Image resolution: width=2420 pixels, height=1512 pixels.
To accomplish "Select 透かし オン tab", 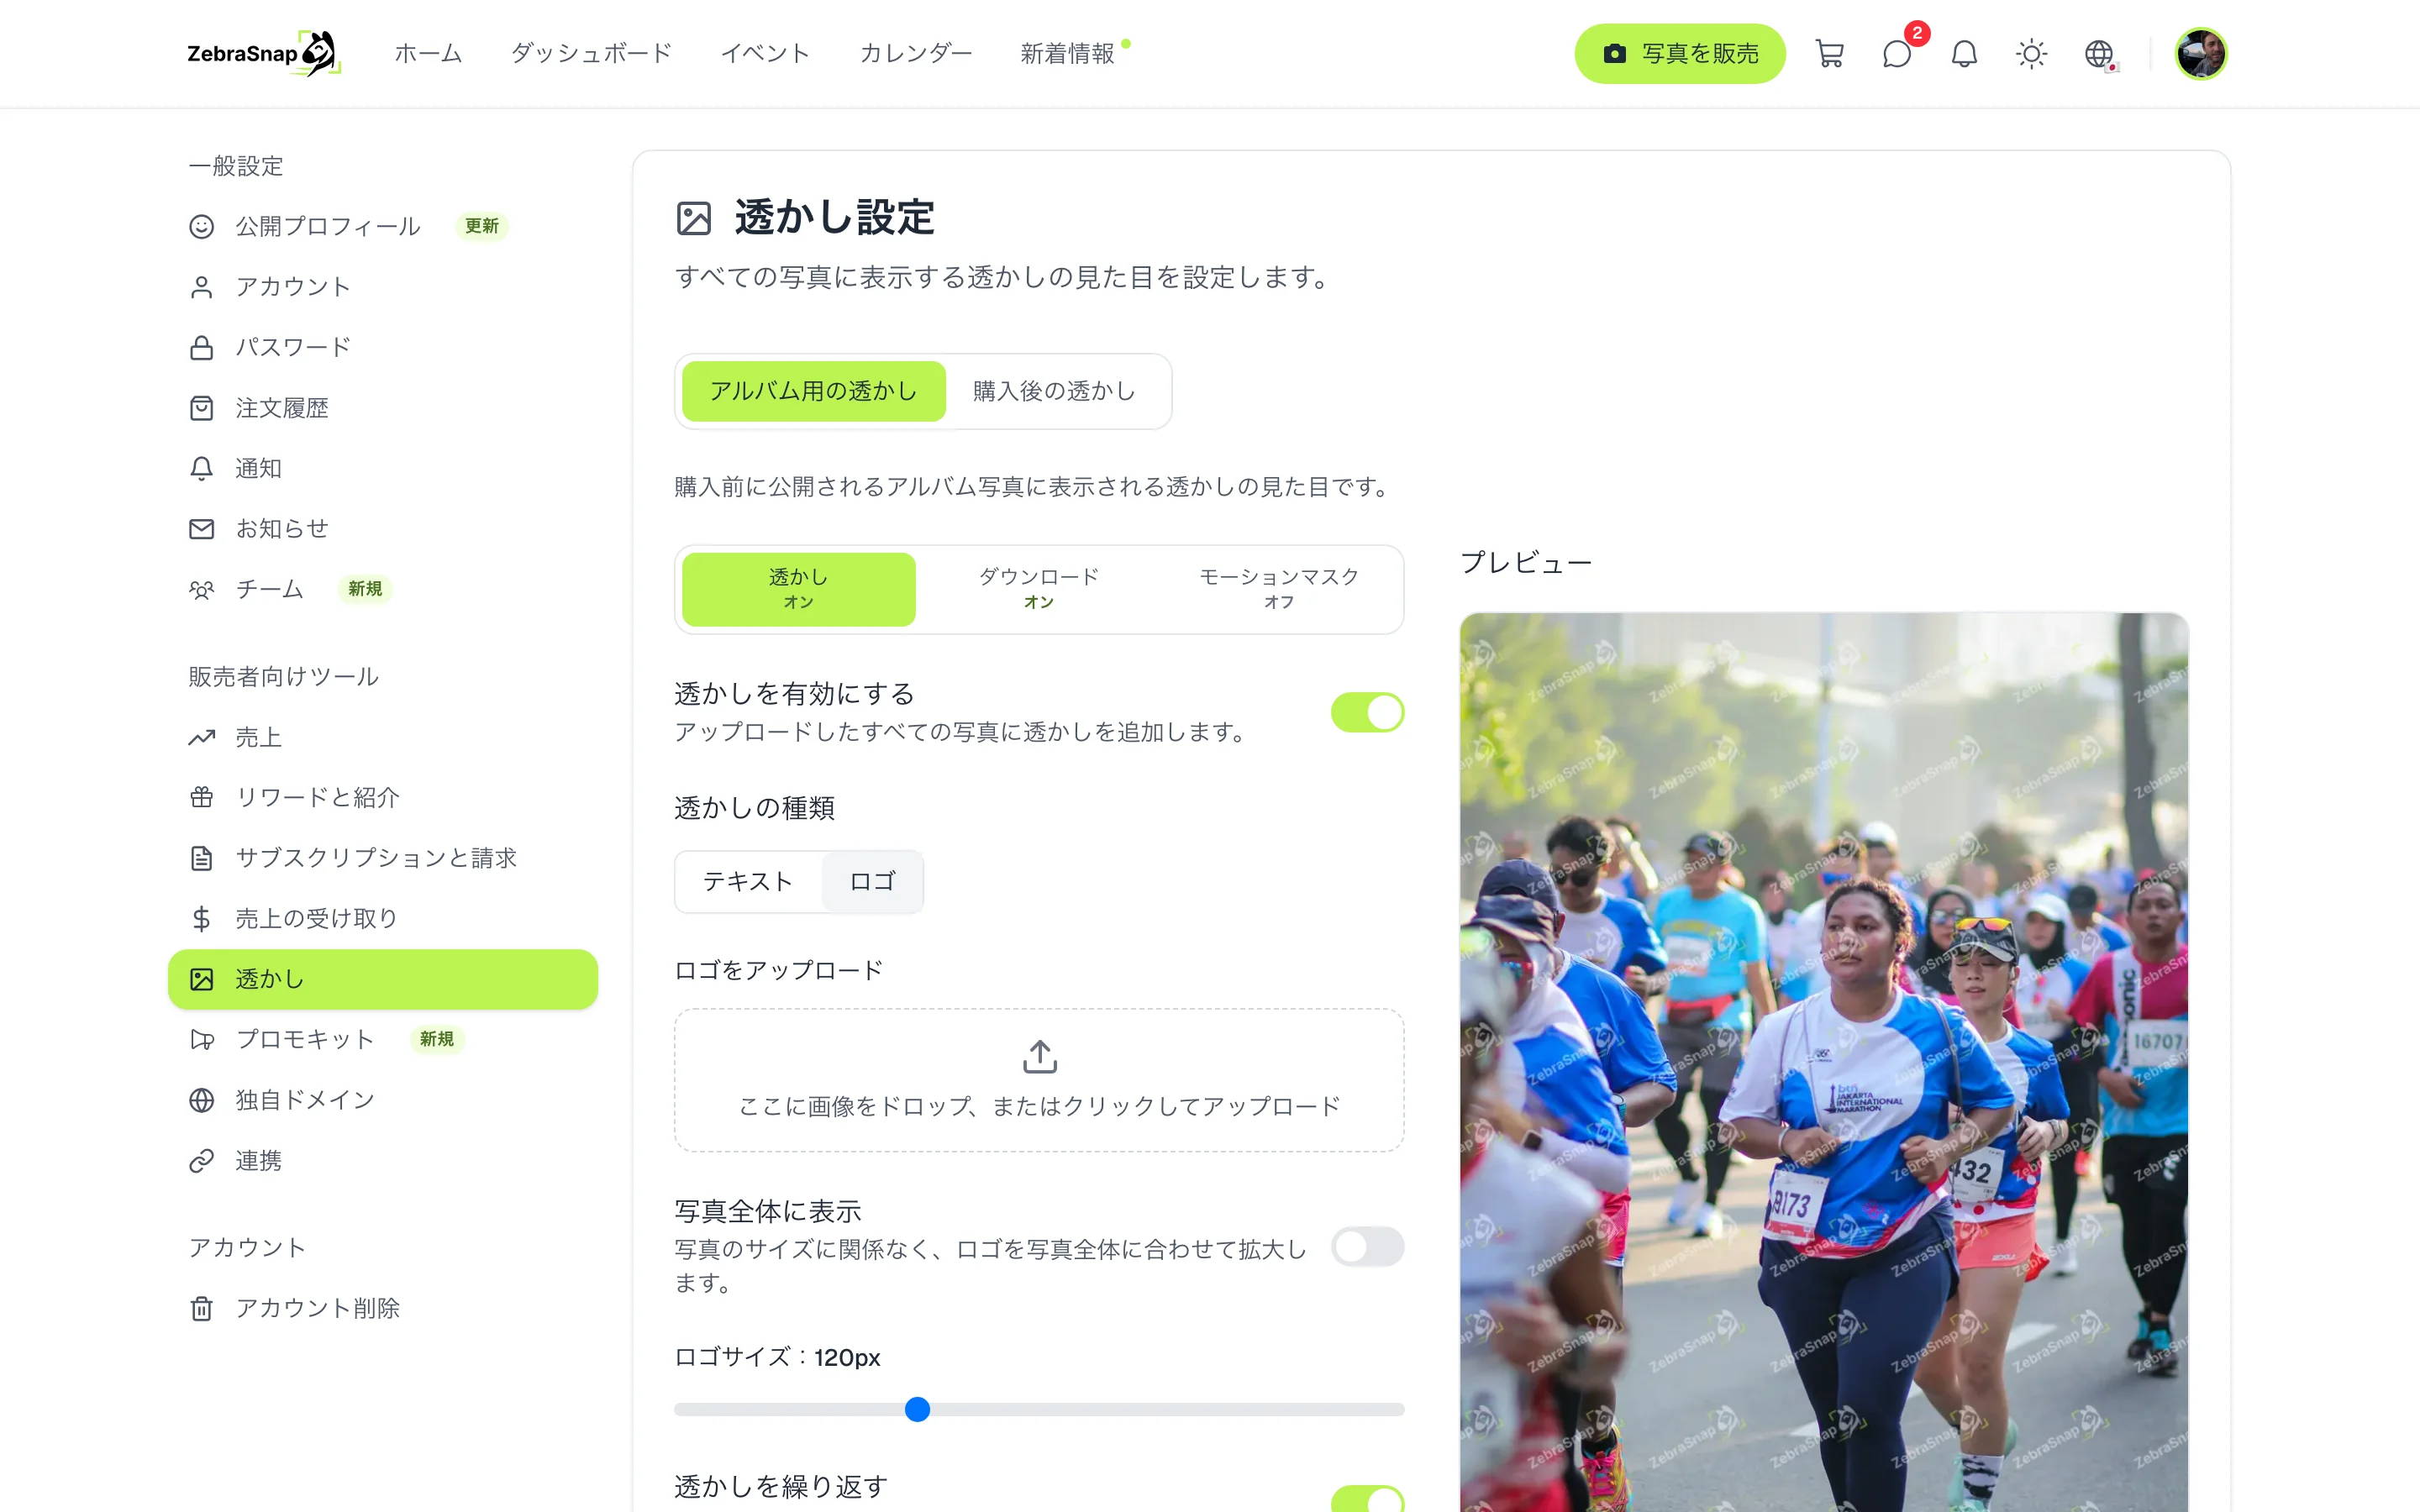I will click(798, 589).
